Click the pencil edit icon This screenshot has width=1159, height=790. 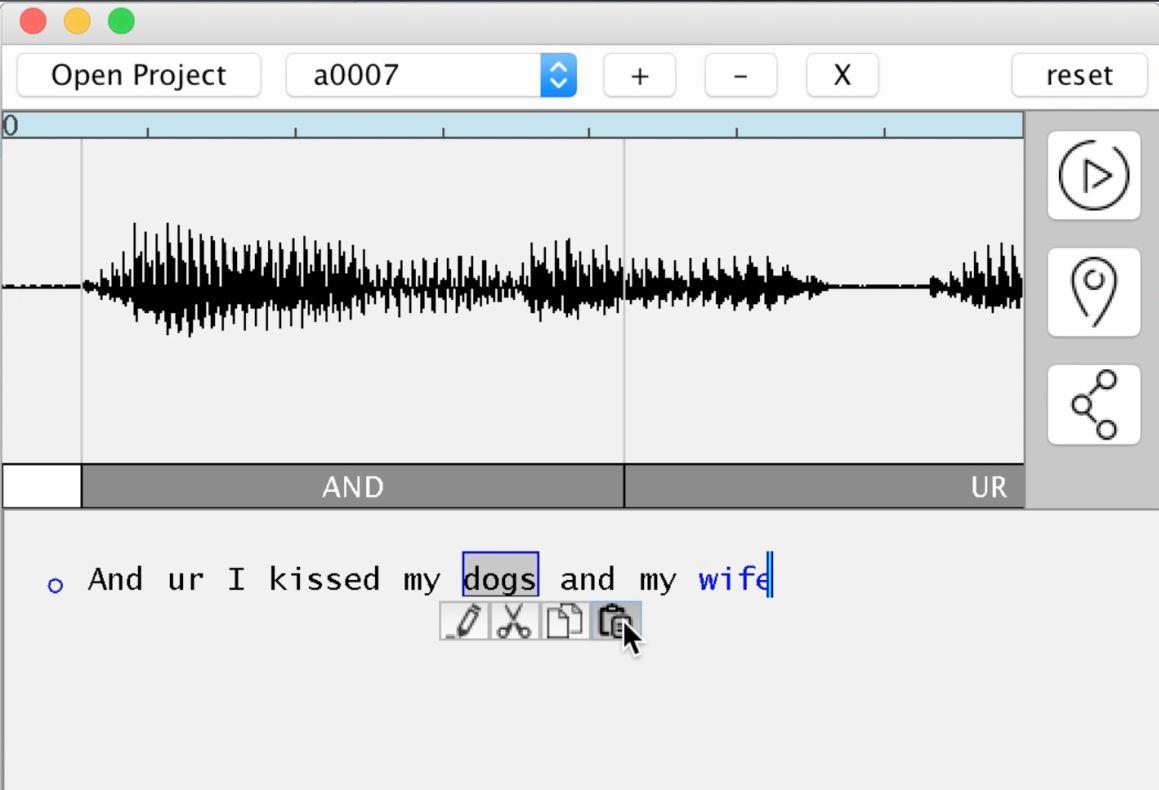(x=464, y=621)
